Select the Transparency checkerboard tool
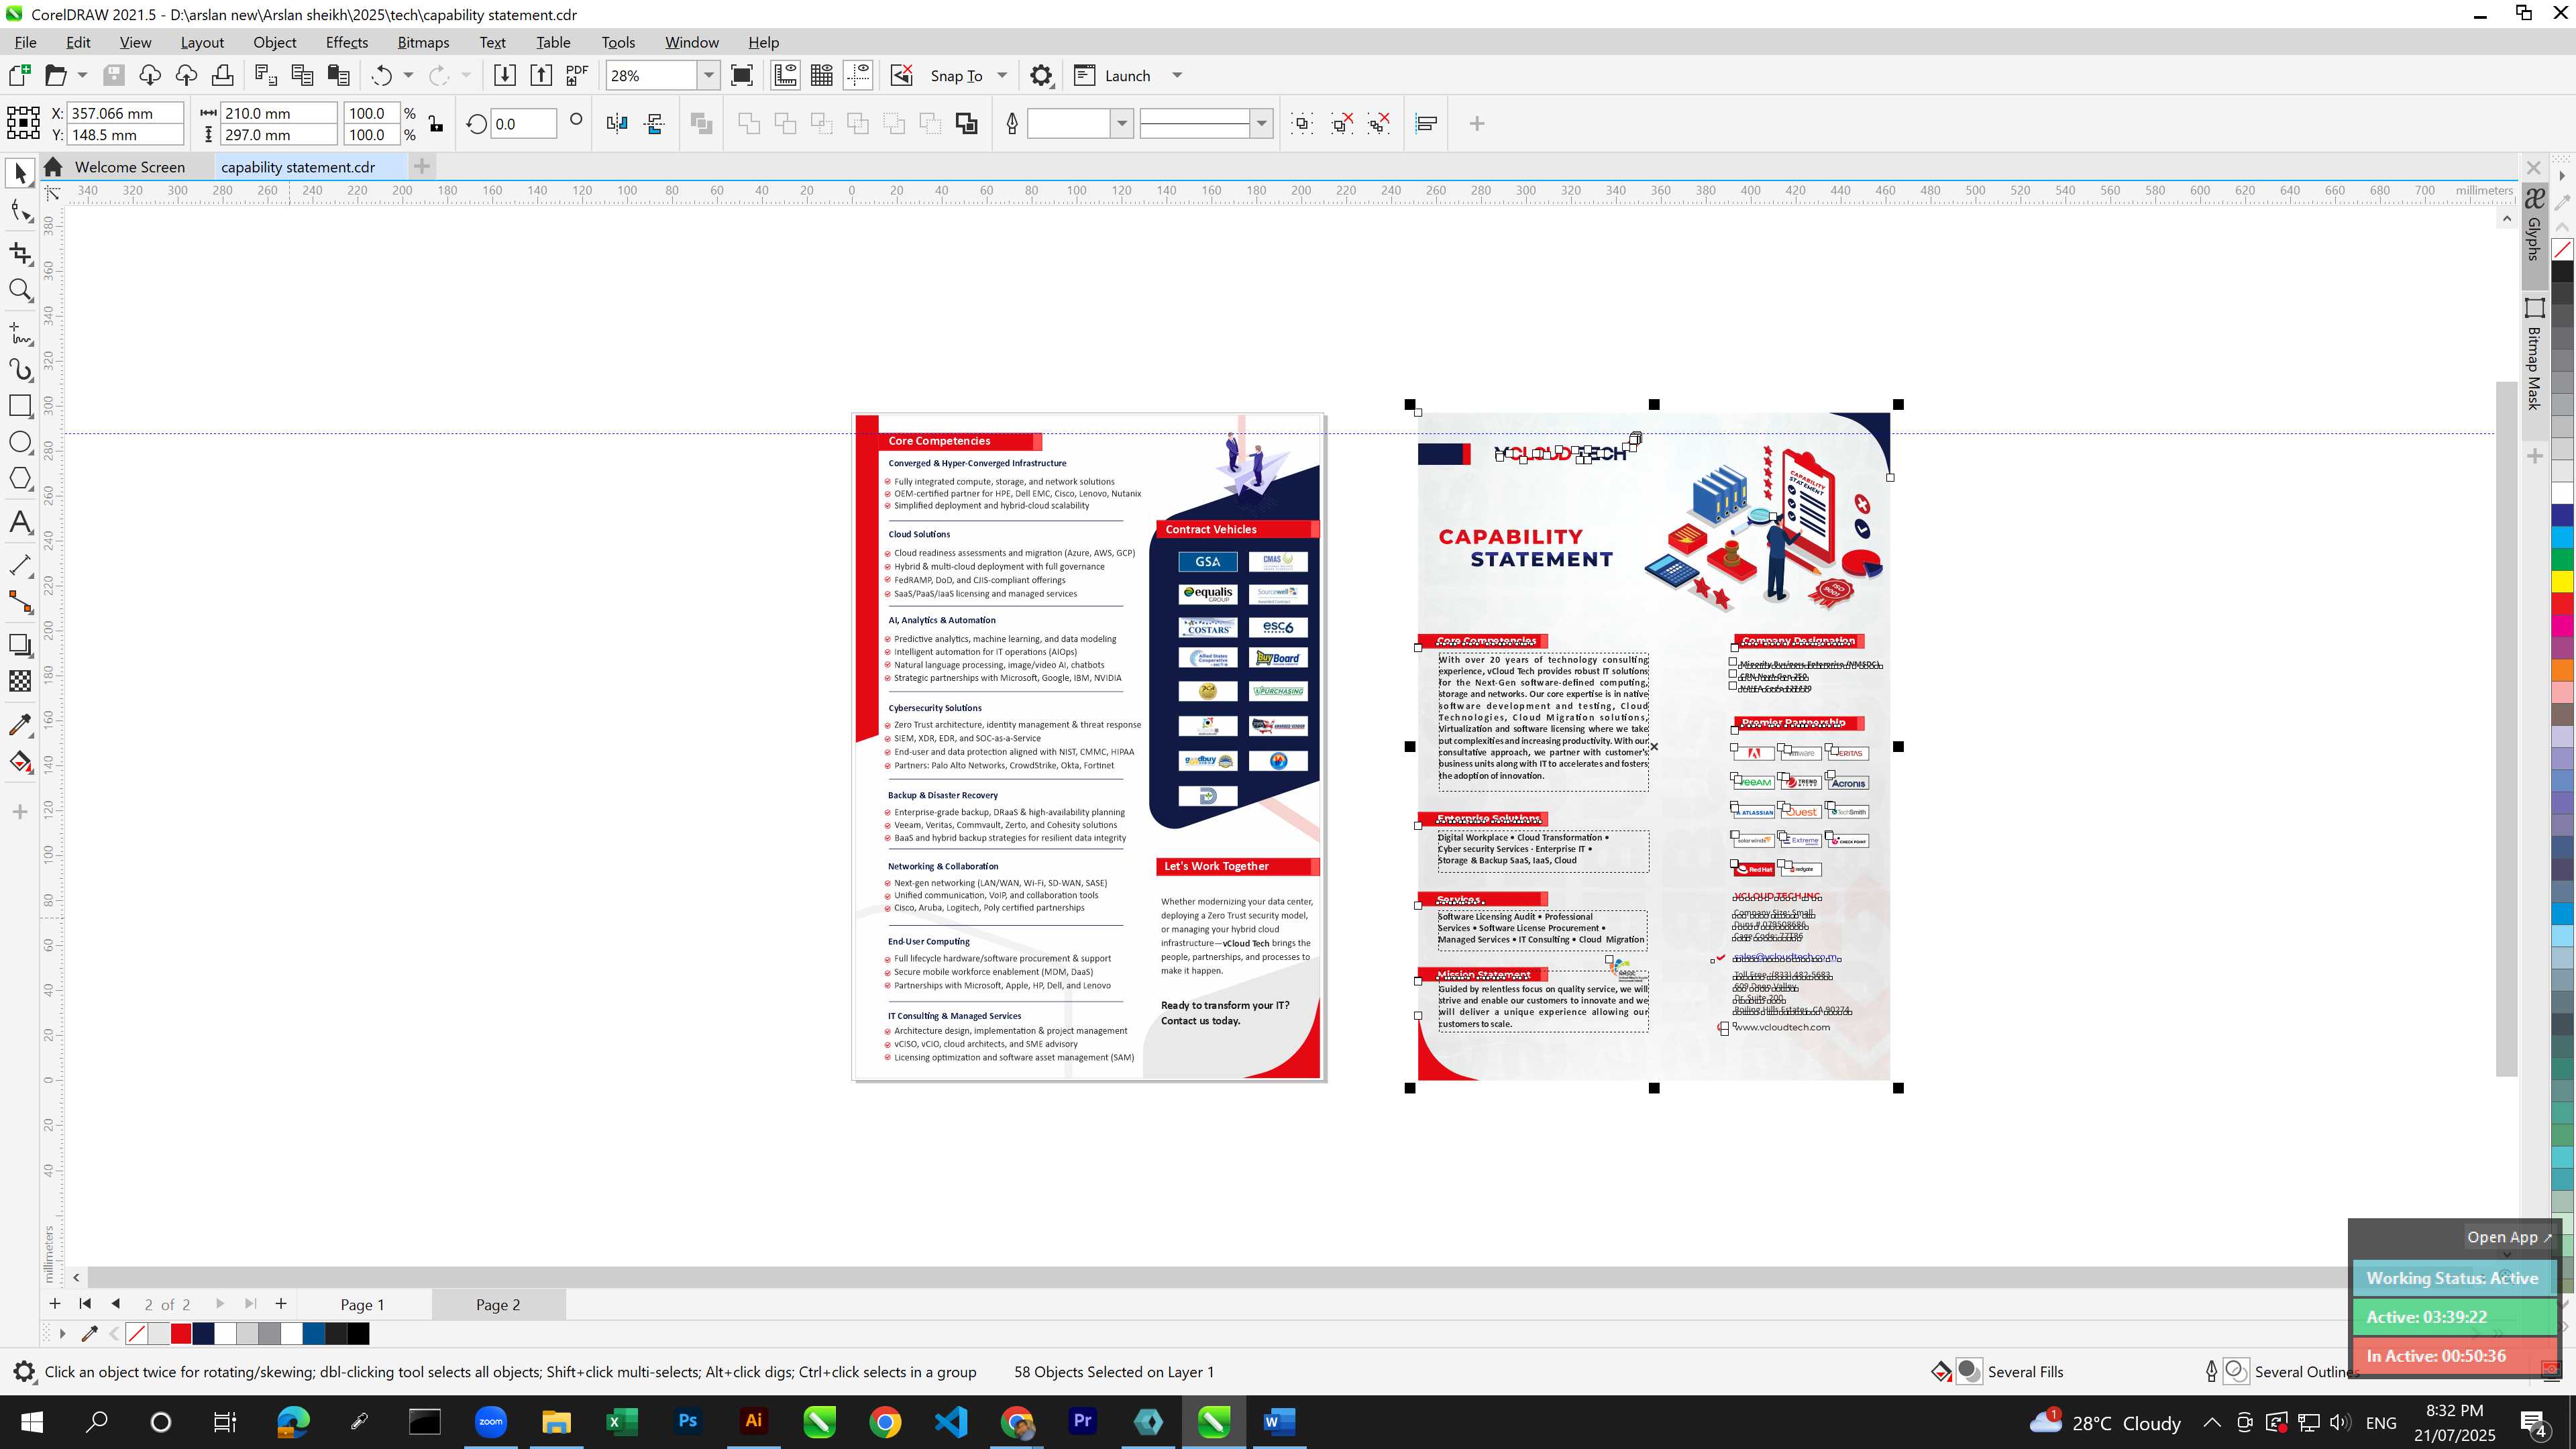 20,681
